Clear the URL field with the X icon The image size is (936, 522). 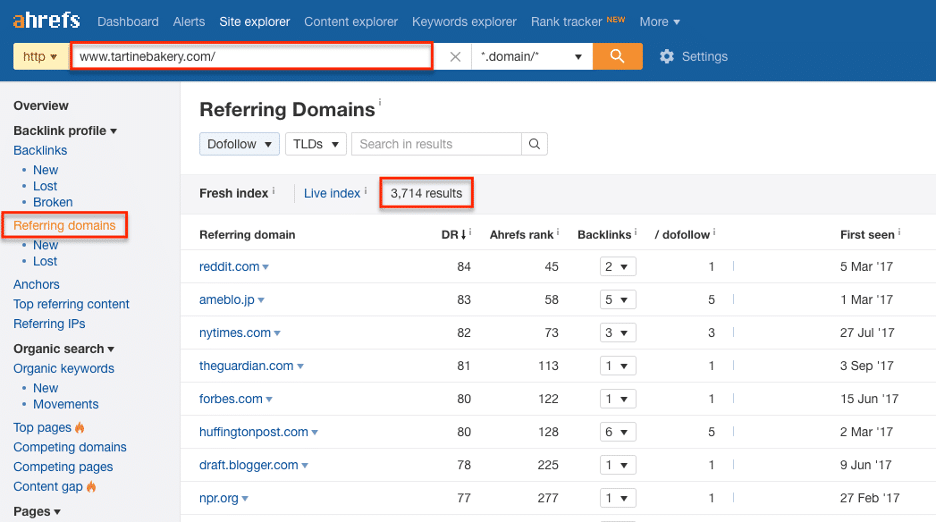click(455, 57)
